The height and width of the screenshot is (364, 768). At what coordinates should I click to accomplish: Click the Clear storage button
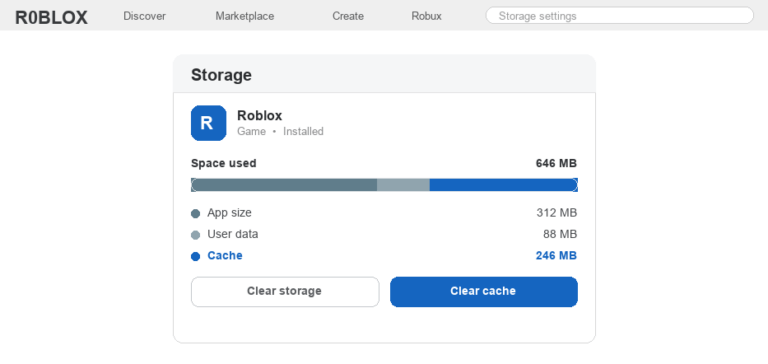click(285, 291)
